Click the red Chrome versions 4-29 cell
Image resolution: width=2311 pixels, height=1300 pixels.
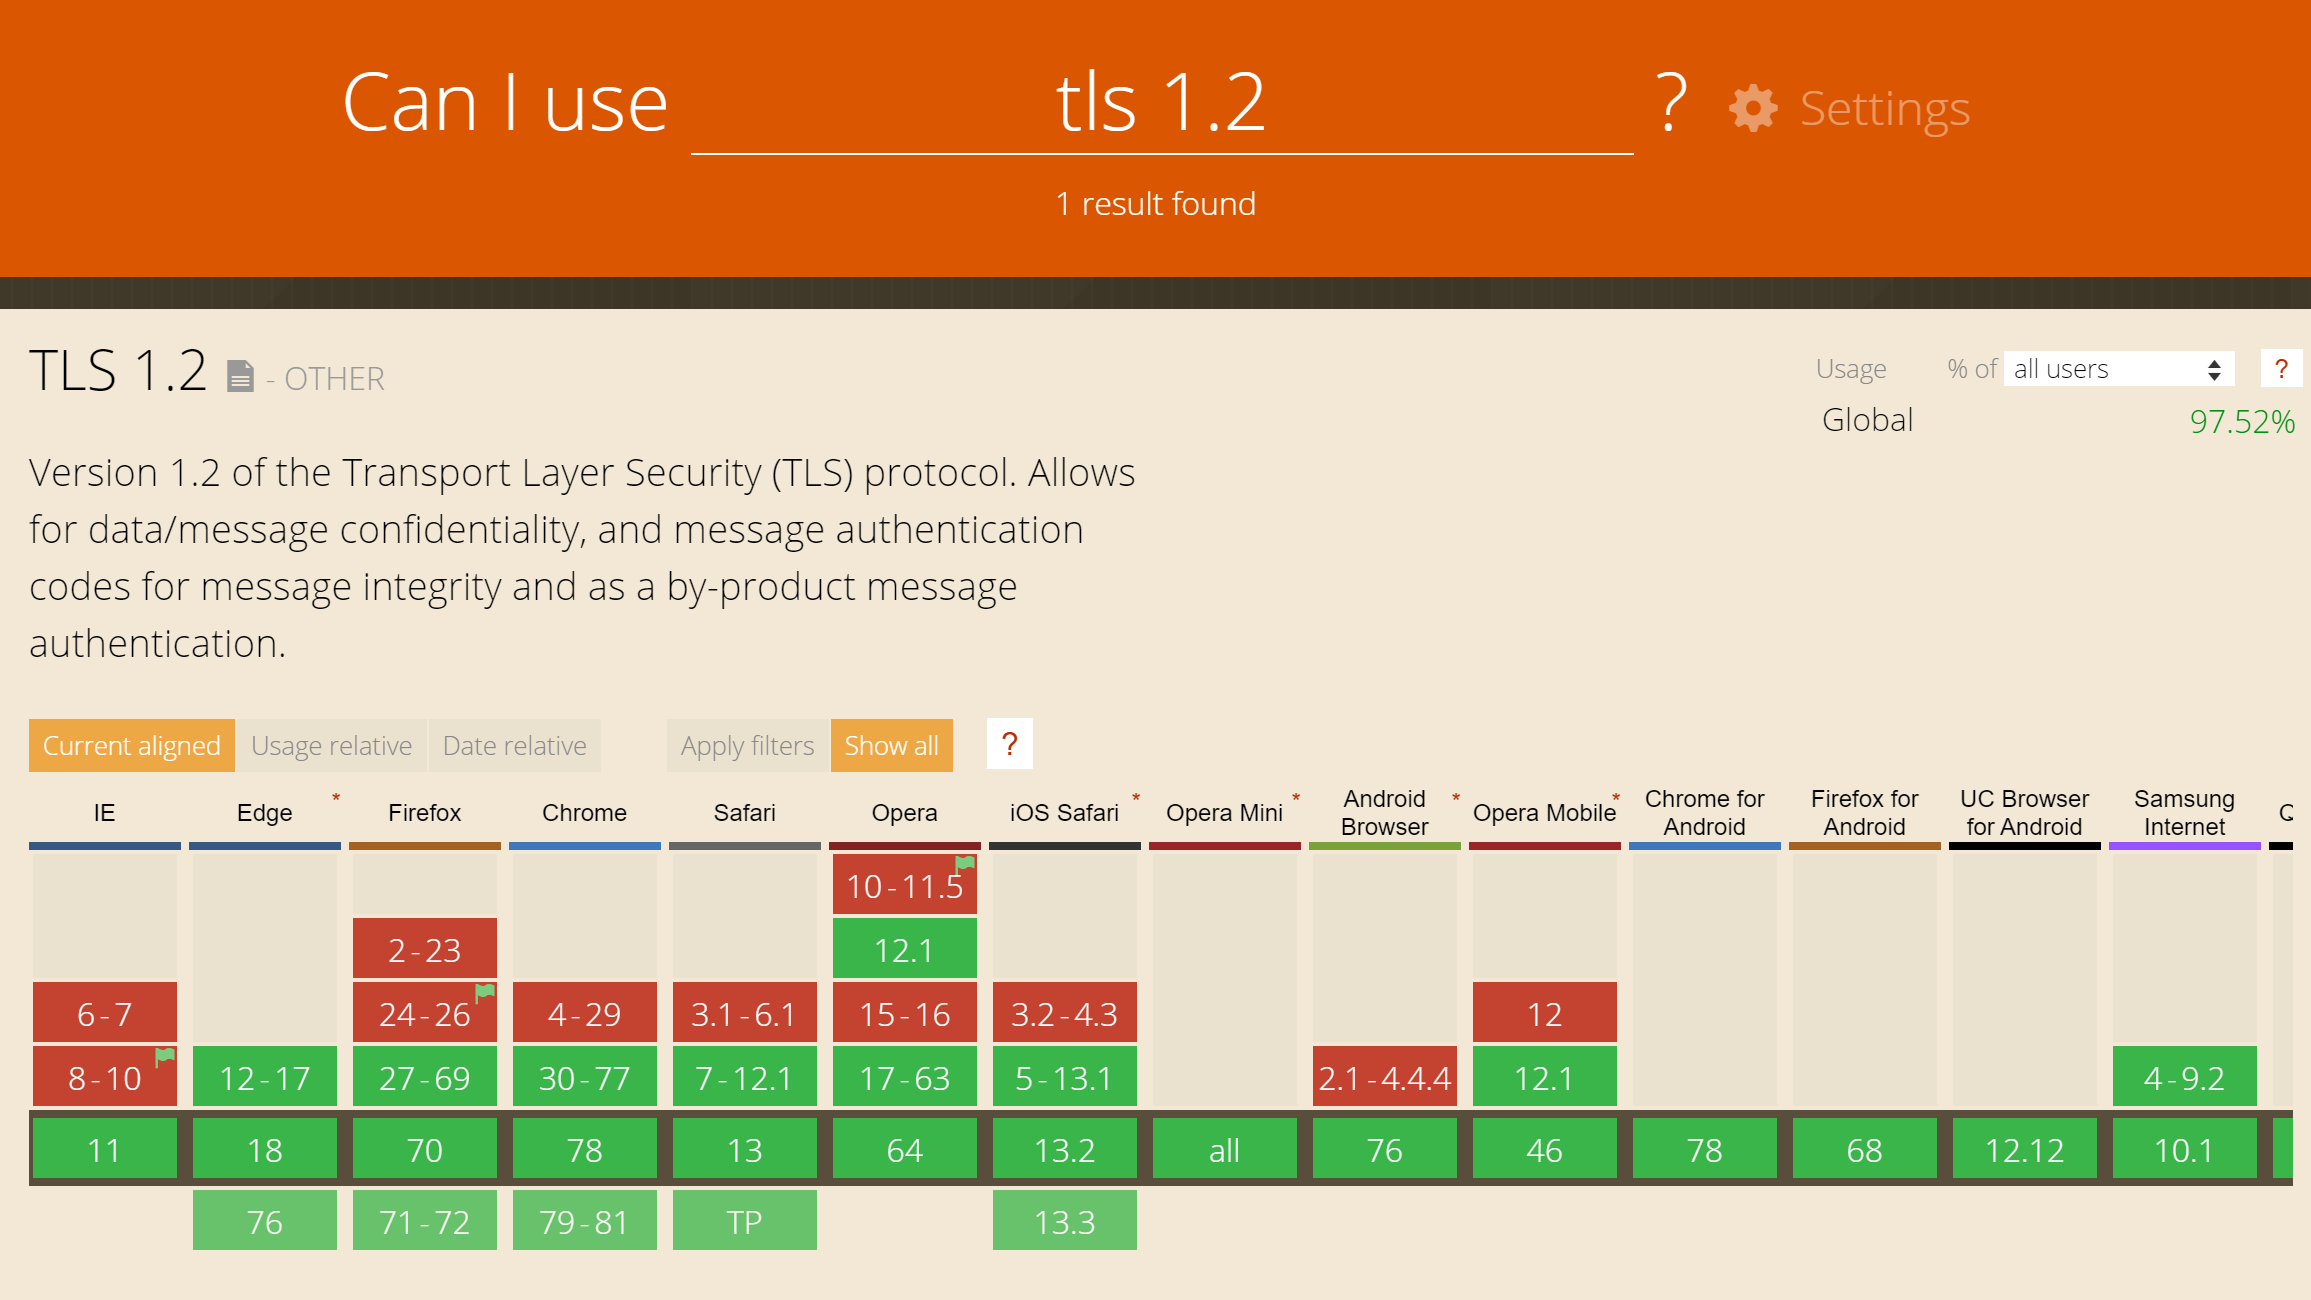(x=583, y=1011)
